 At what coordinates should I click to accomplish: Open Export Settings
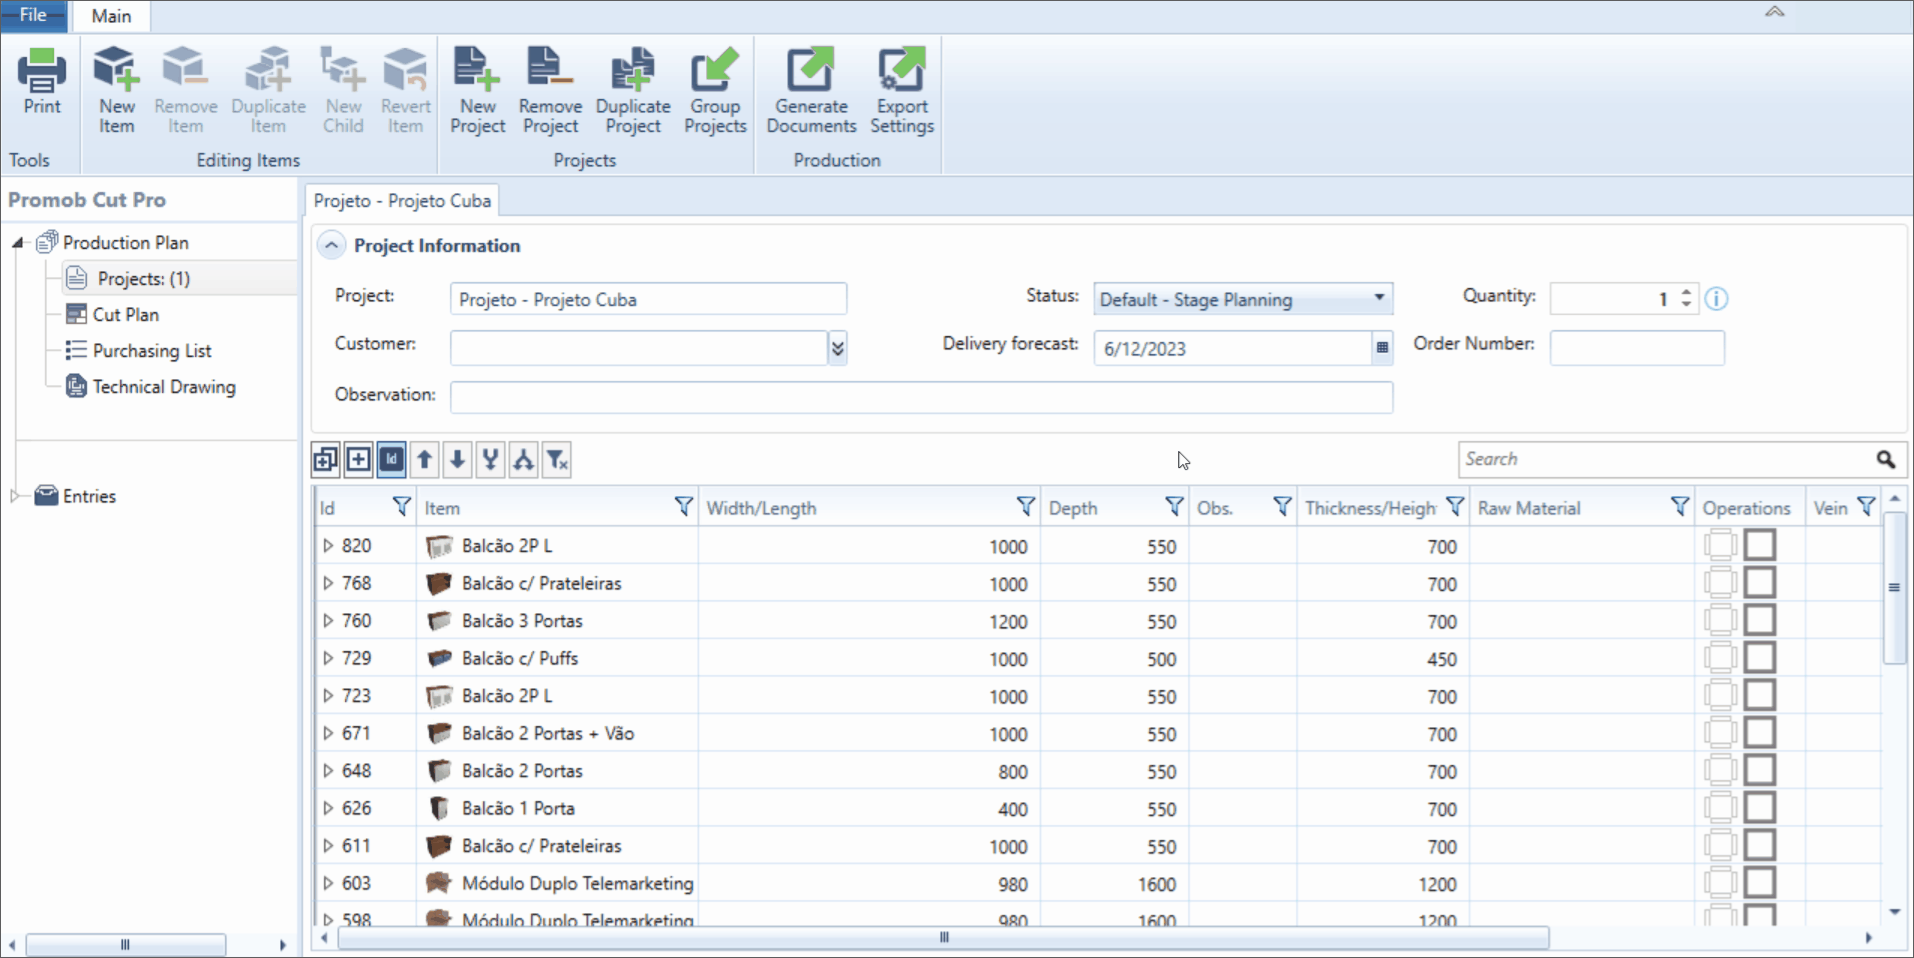902,90
